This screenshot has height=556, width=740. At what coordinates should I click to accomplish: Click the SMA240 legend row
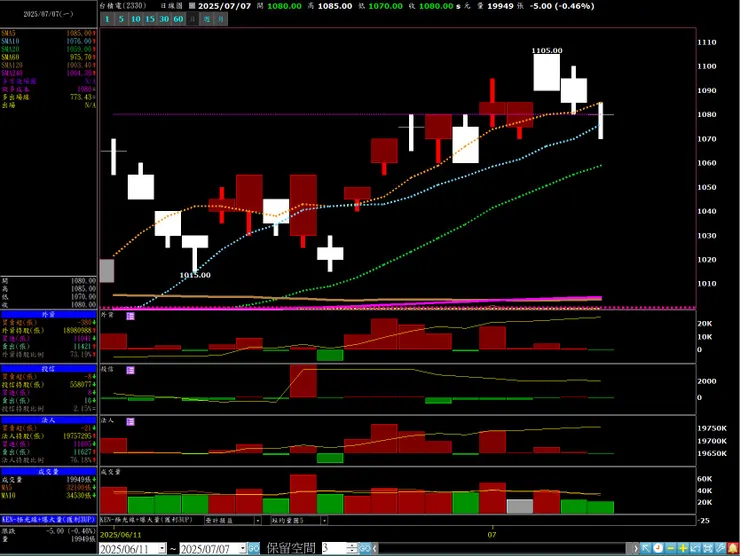(49, 73)
